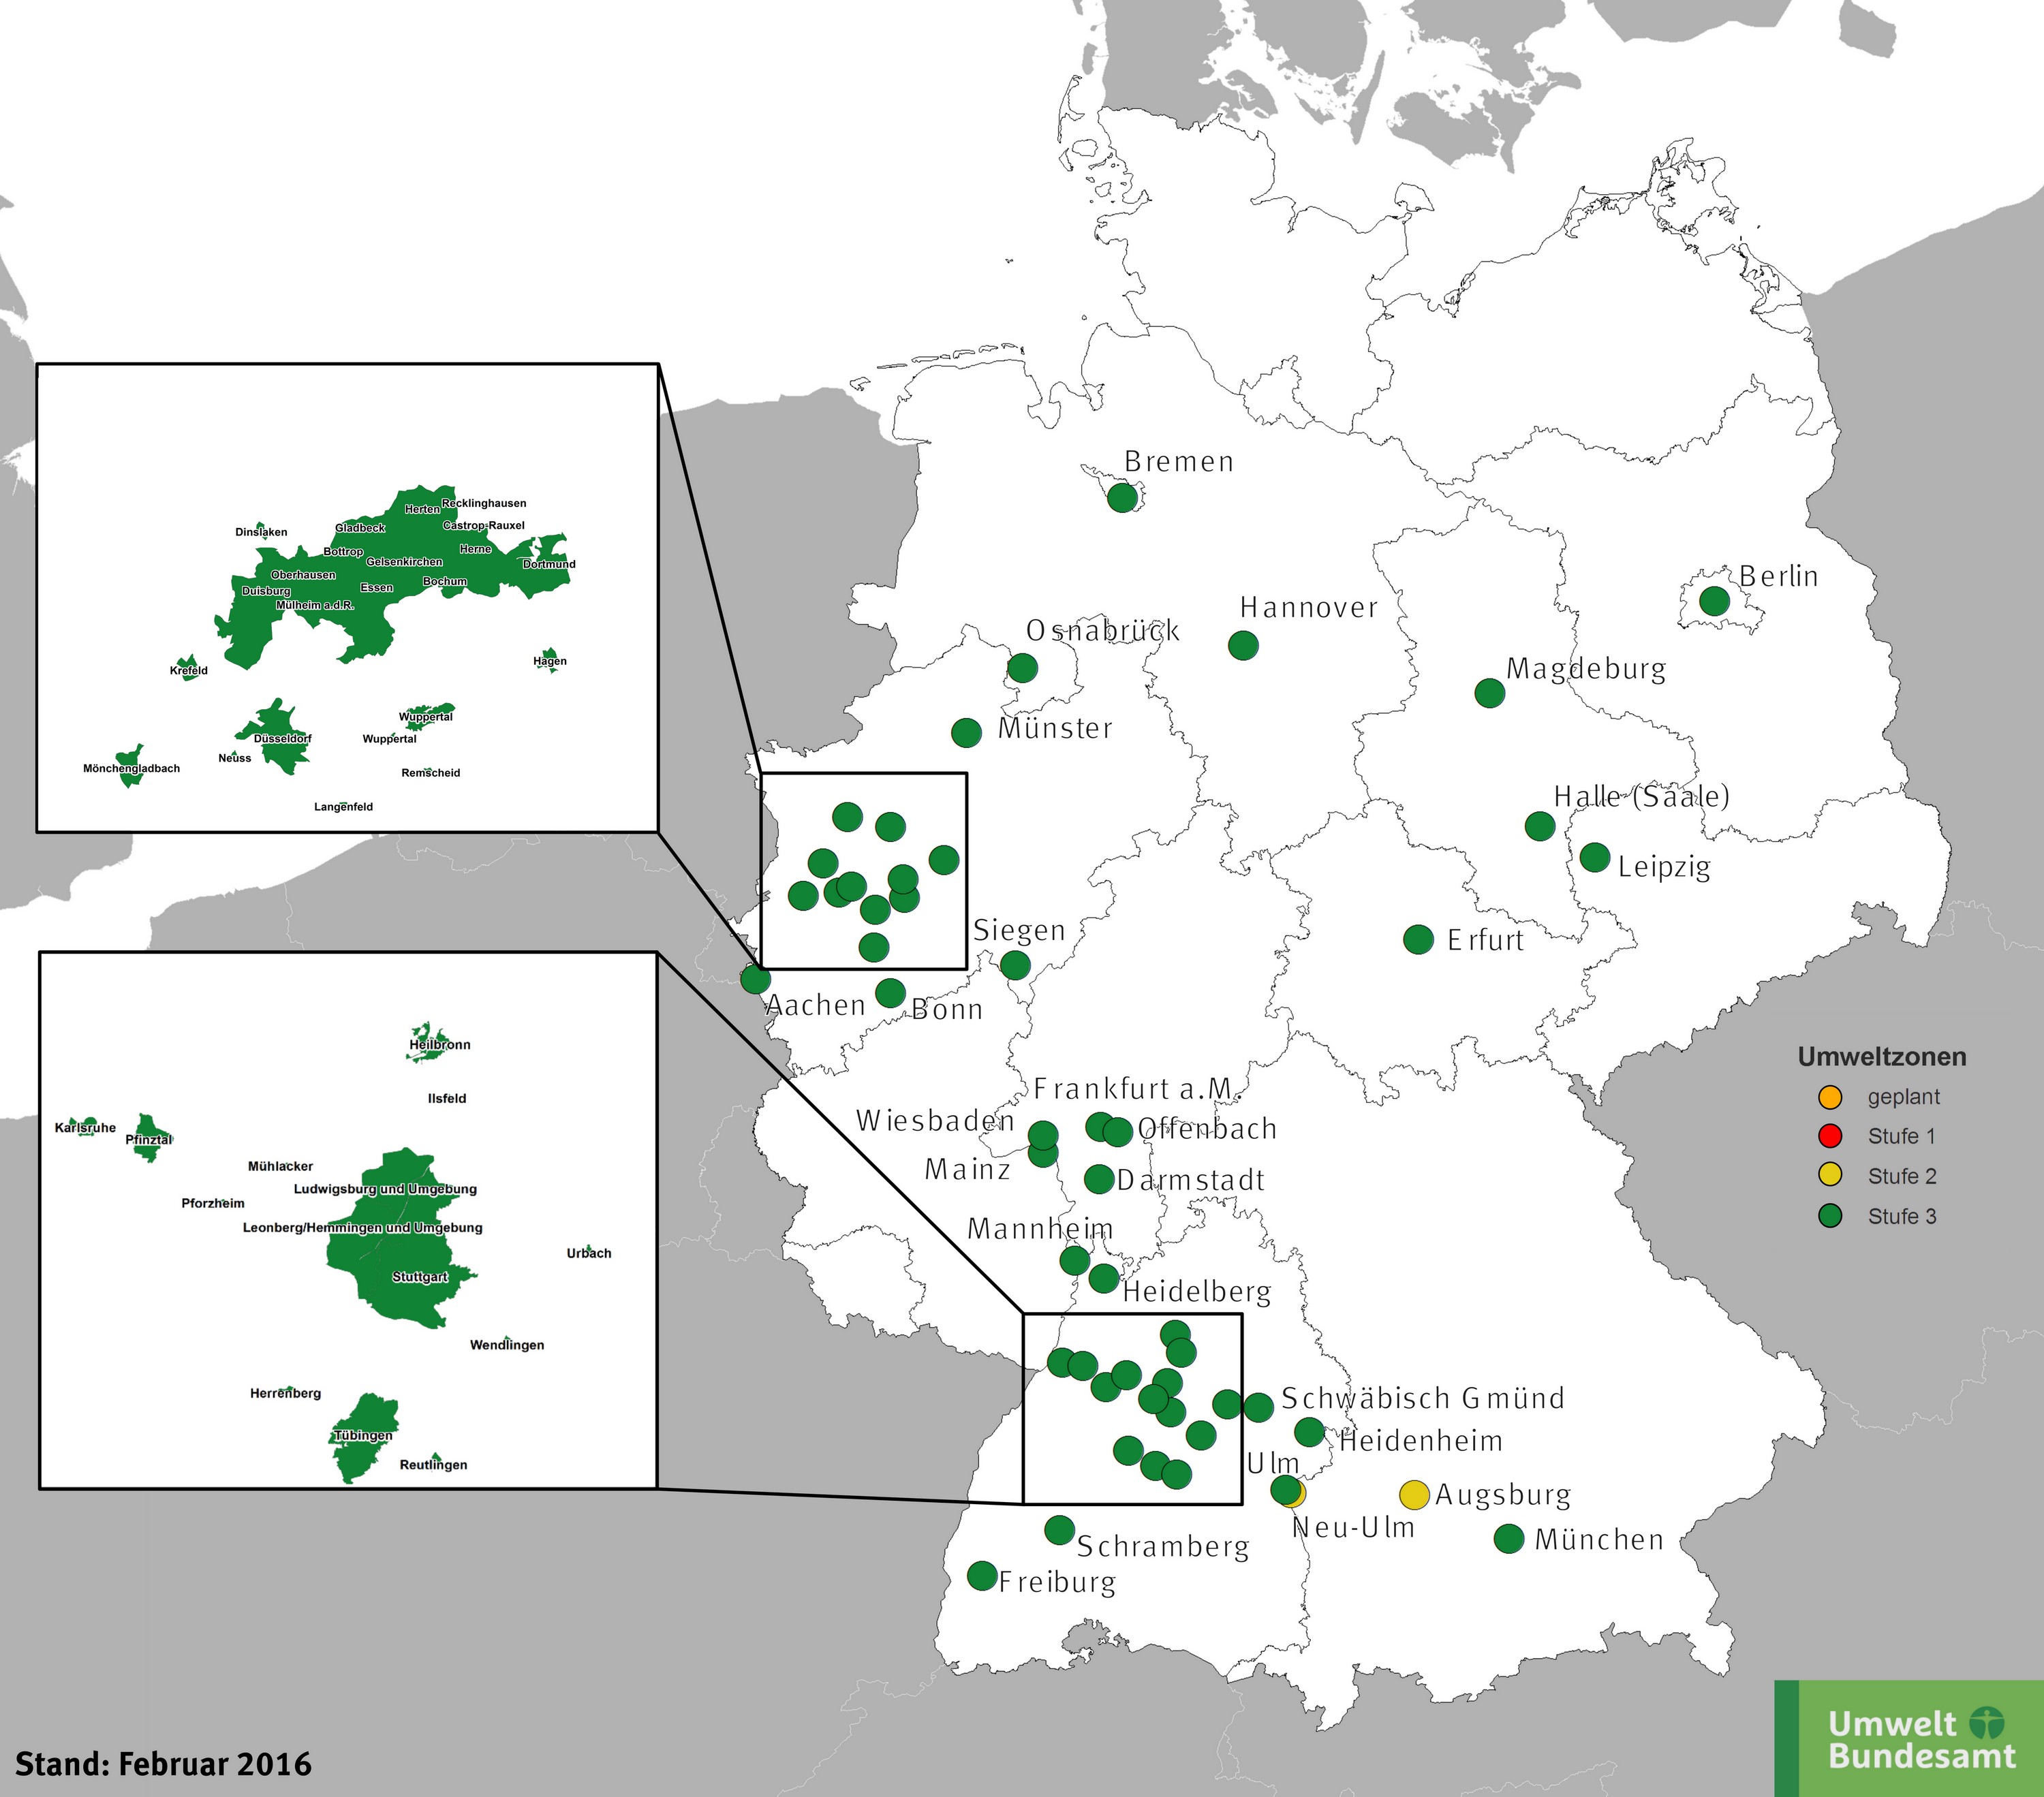The height and width of the screenshot is (1797, 2044).
Task: Click the Magdeburg green marker
Action: point(1490,692)
